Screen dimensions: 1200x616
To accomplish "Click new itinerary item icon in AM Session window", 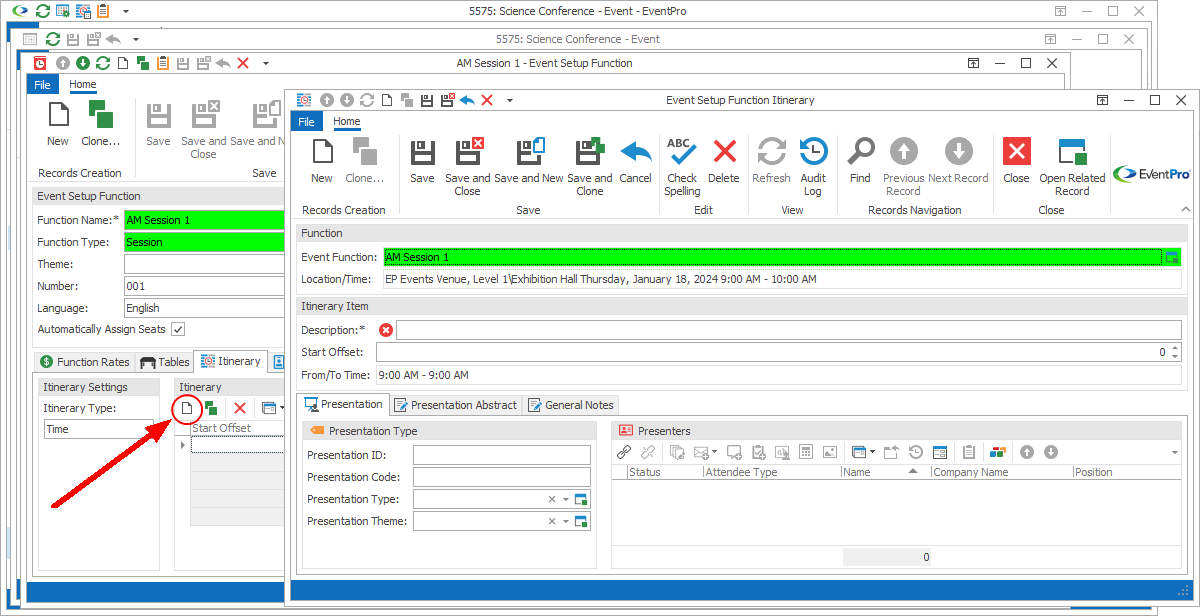I will [x=186, y=408].
